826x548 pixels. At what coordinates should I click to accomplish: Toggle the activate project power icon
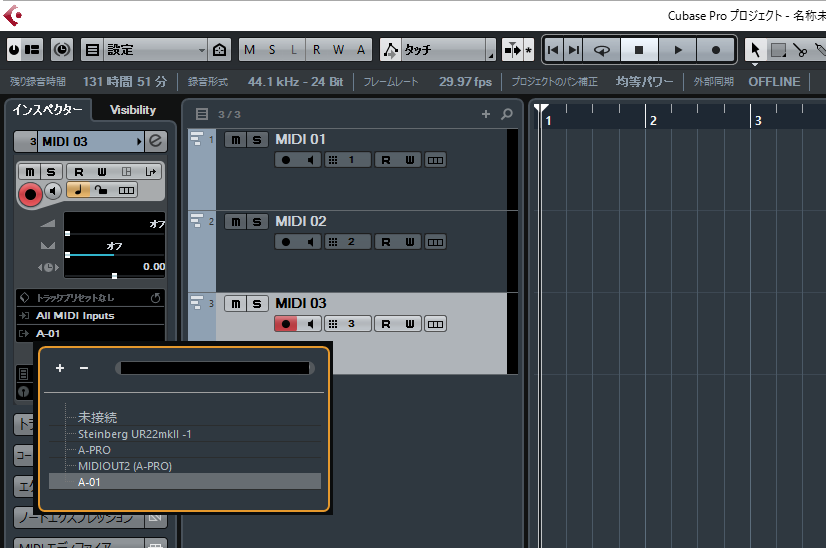tap(15, 50)
